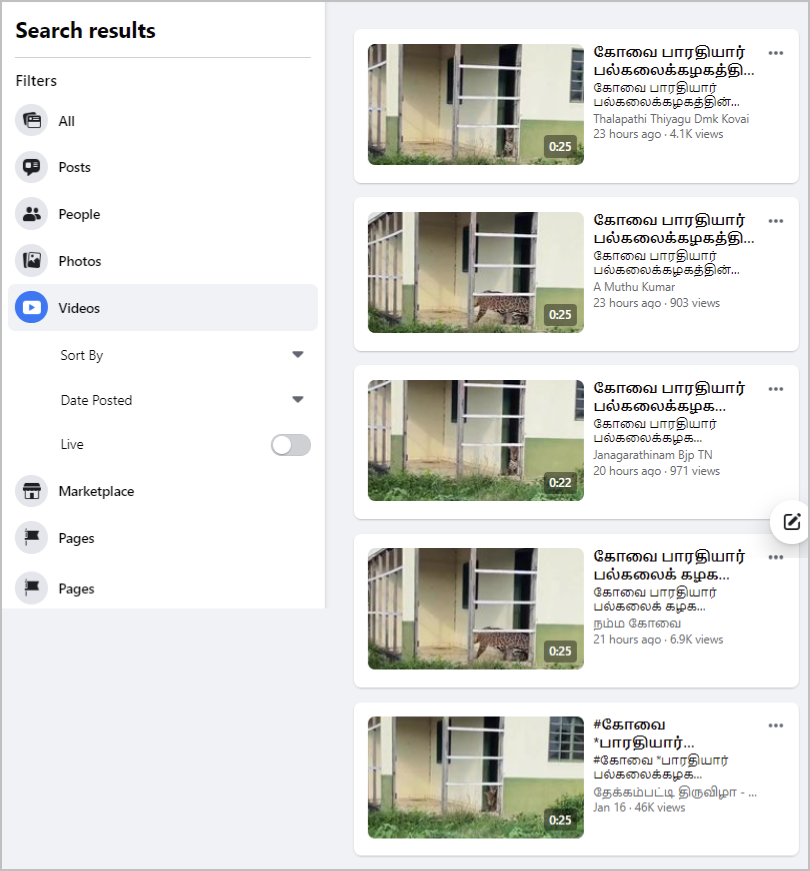Open the Marketplace storefront icon

pos(32,491)
